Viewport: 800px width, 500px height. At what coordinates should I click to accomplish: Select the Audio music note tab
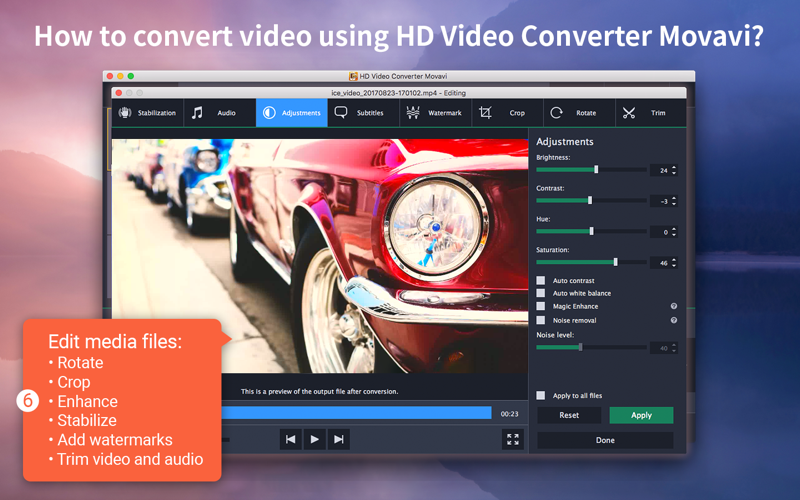(214, 113)
